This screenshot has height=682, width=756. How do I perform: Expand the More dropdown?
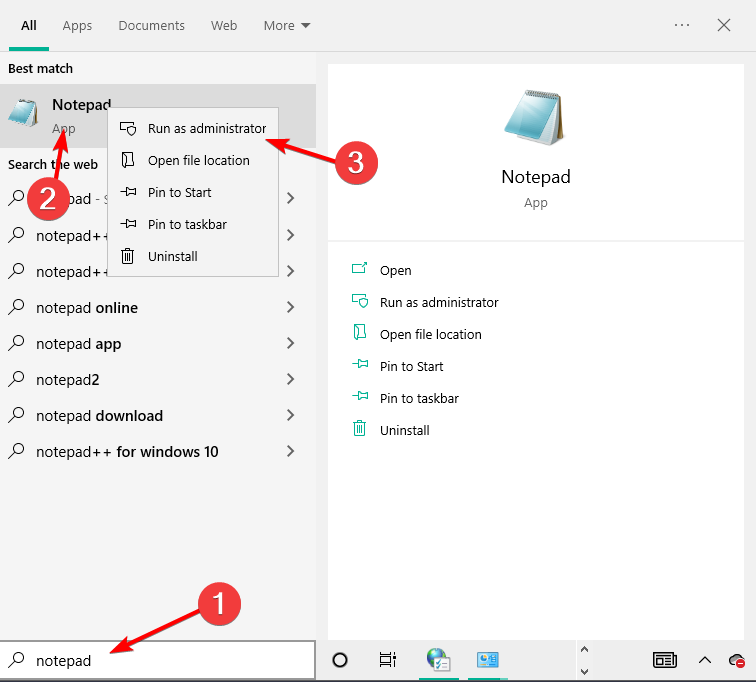coord(287,26)
